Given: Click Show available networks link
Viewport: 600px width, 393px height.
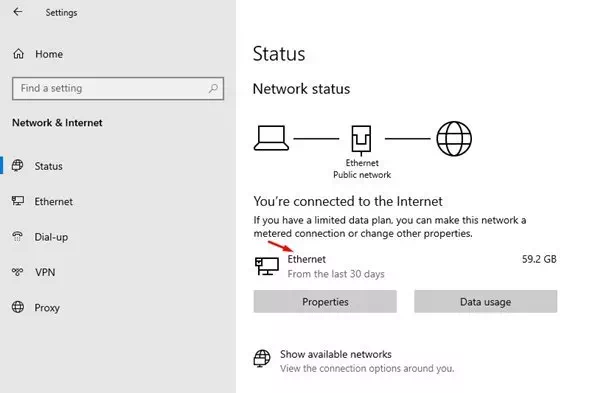Looking at the screenshot, I should click(336, 354).
